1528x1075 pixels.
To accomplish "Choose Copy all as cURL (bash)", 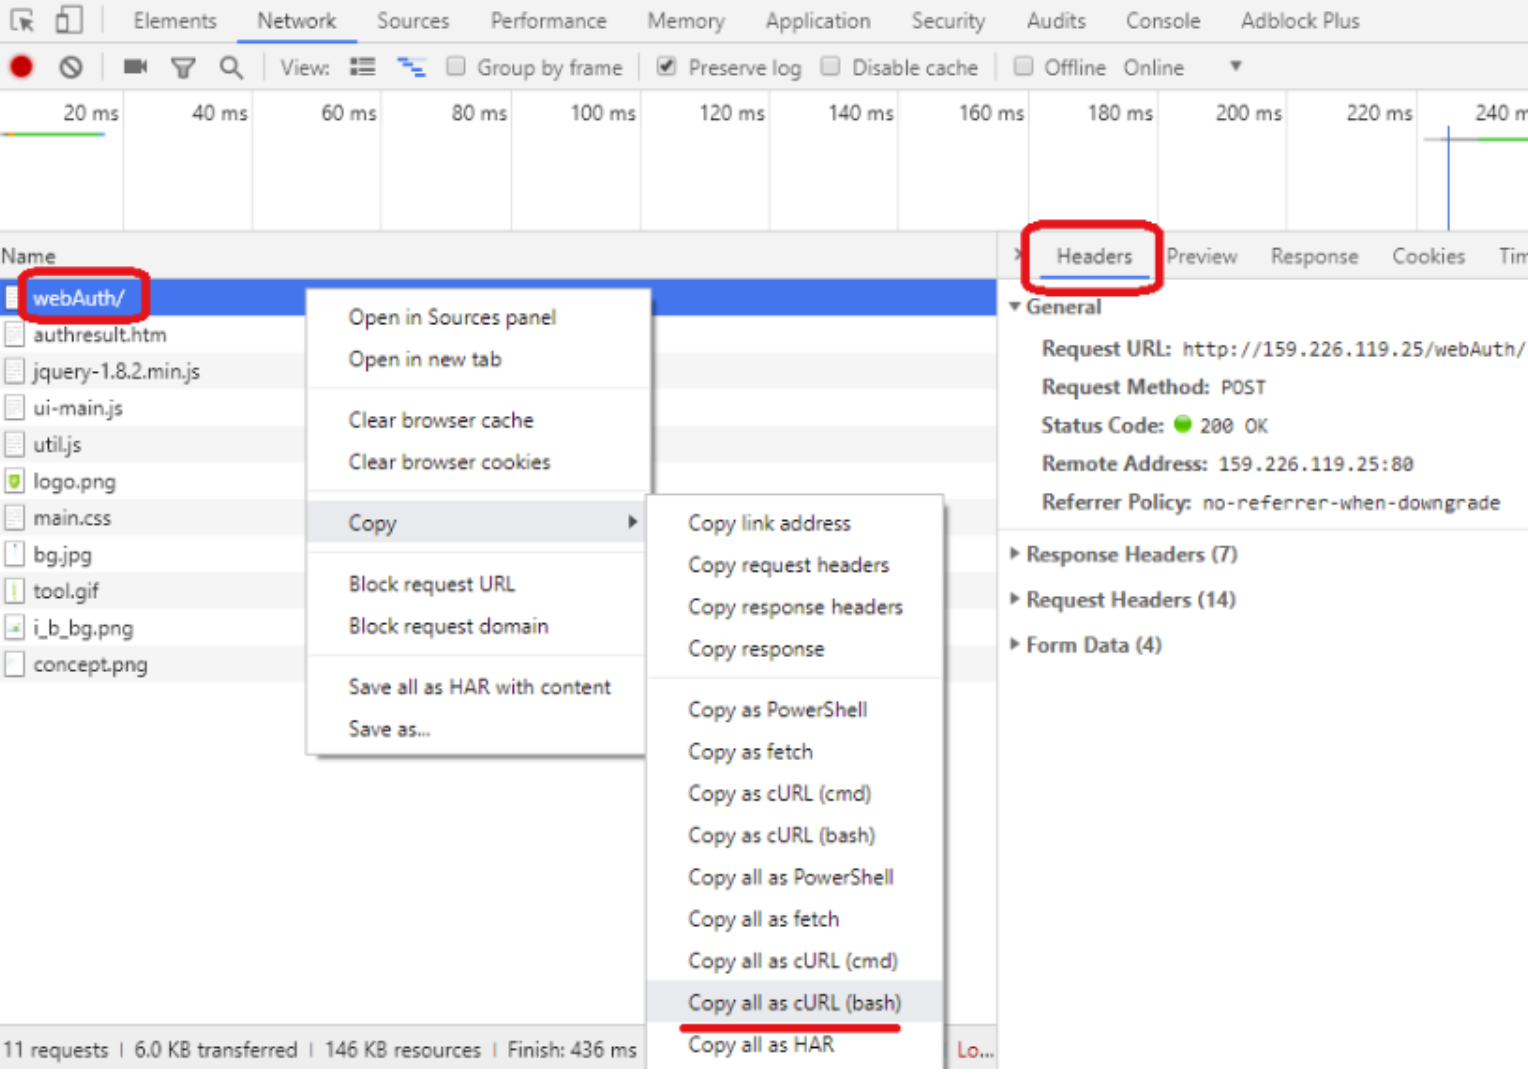I will tap(794, 1002).
